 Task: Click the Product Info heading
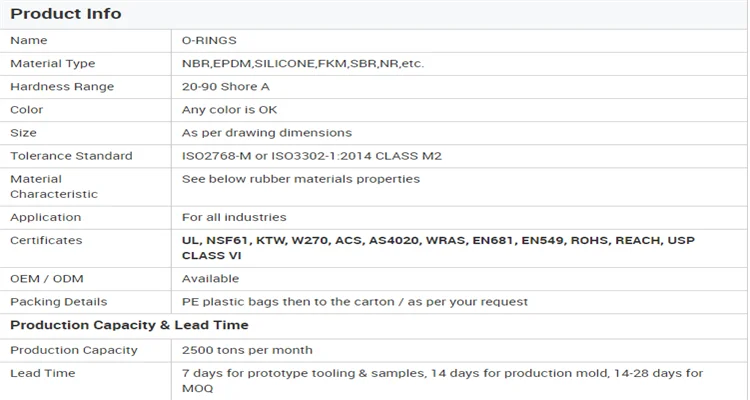[66, 14]
